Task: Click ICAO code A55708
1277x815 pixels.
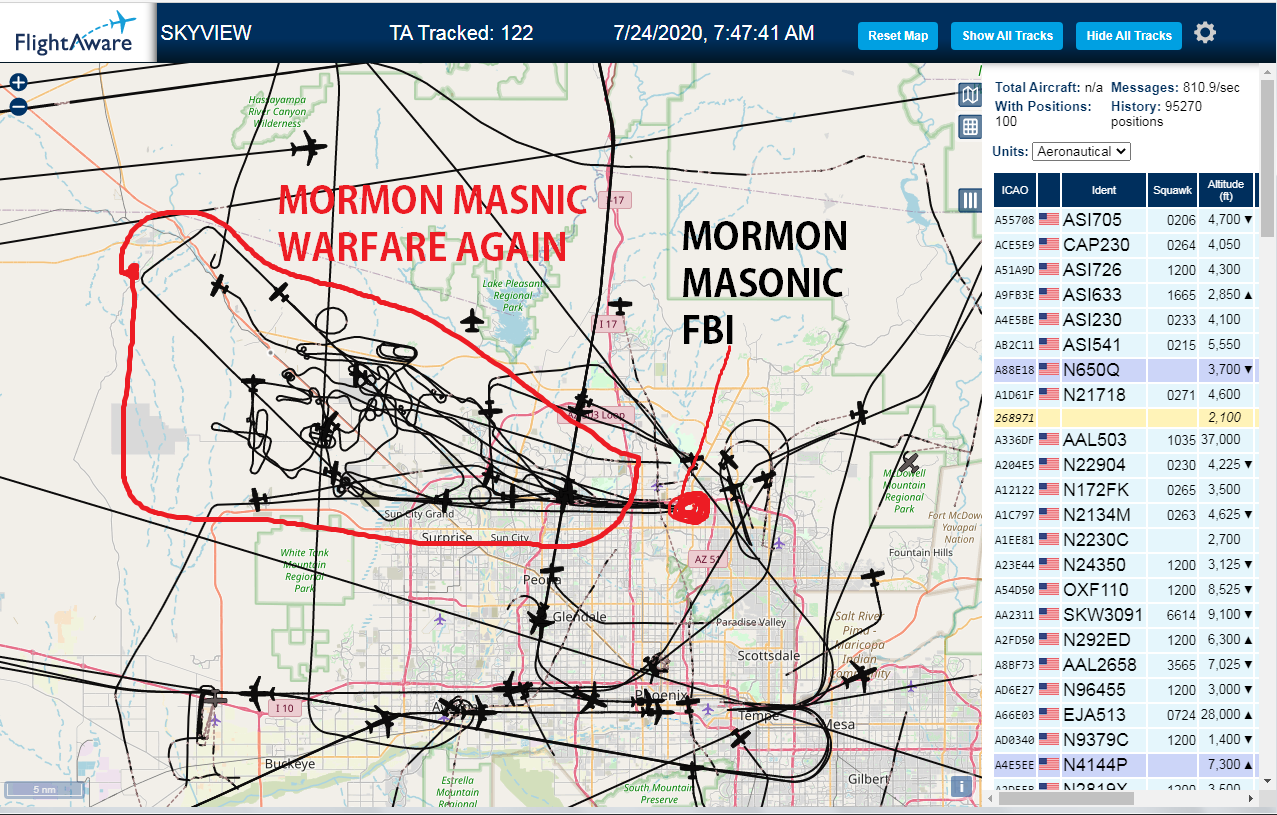Action: pyautogui.click(x=1014, y=220)
